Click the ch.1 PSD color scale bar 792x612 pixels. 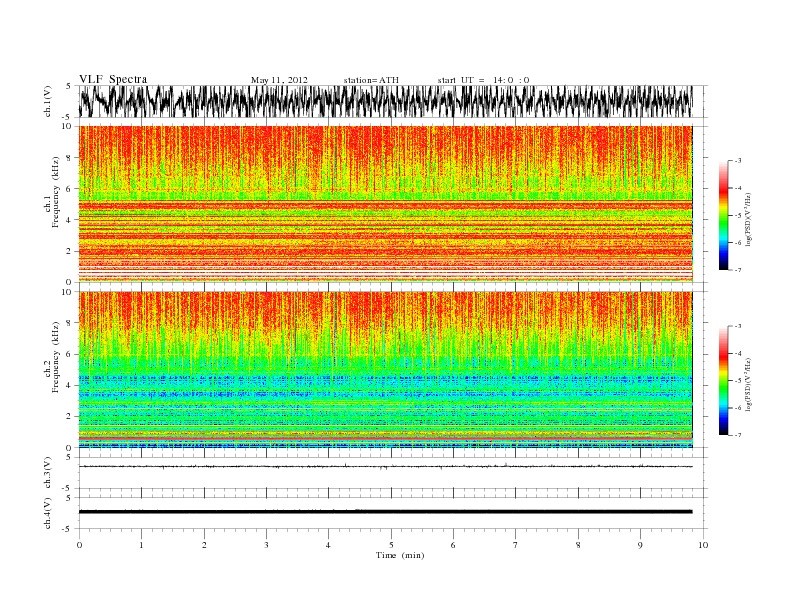pos(724,215)
